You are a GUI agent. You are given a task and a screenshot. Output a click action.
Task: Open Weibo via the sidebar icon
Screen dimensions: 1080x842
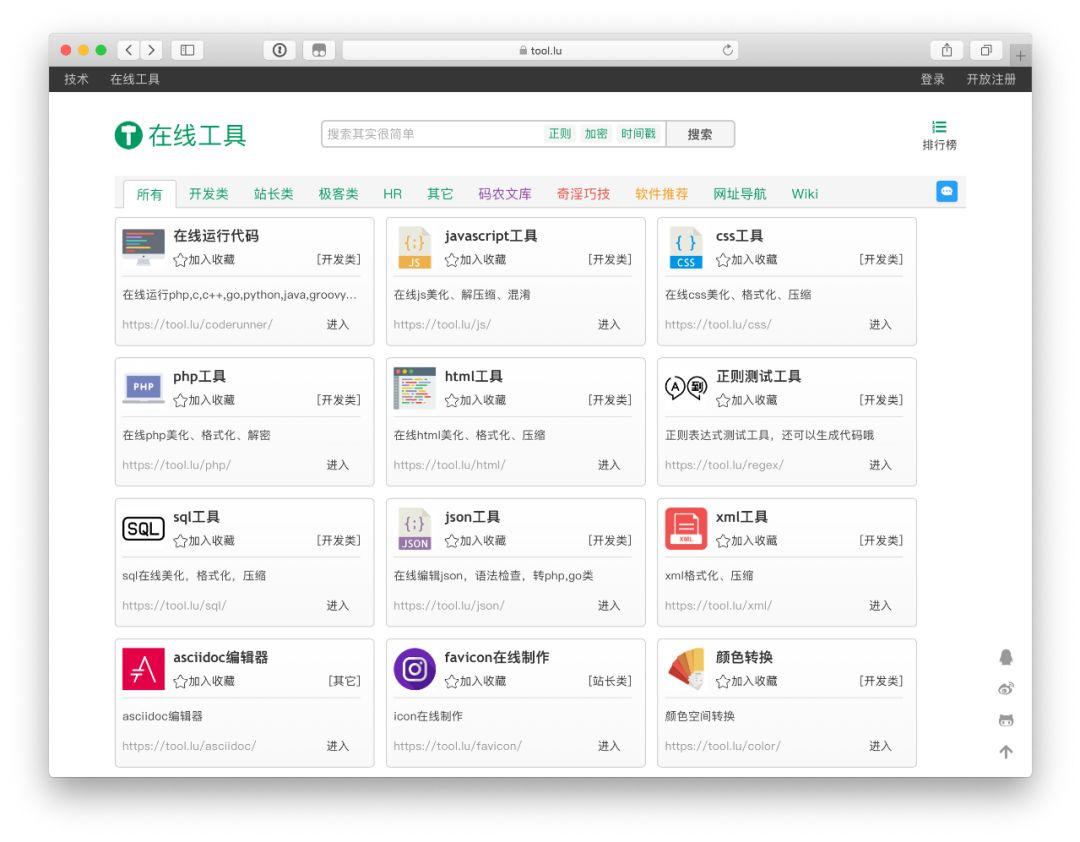click(x=1006, y=688)
